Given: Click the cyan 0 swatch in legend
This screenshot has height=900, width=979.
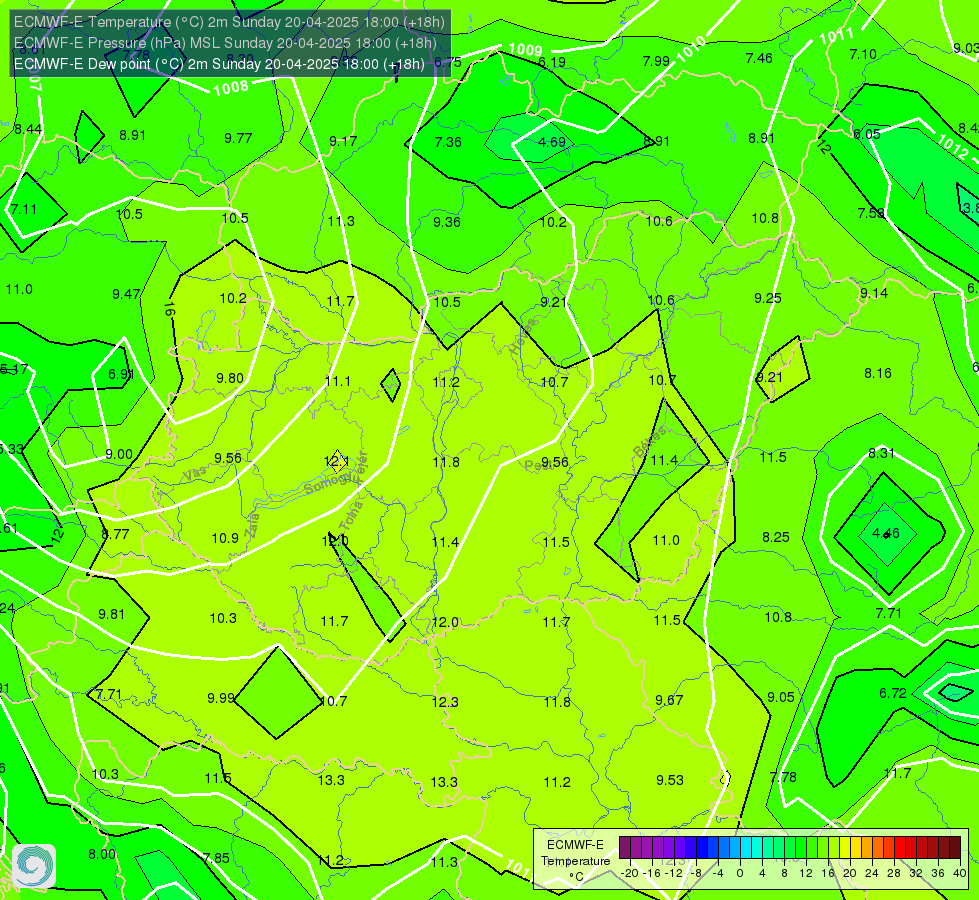Looking at the screenshot, I should pyautogui.click(x=746, y=848).
